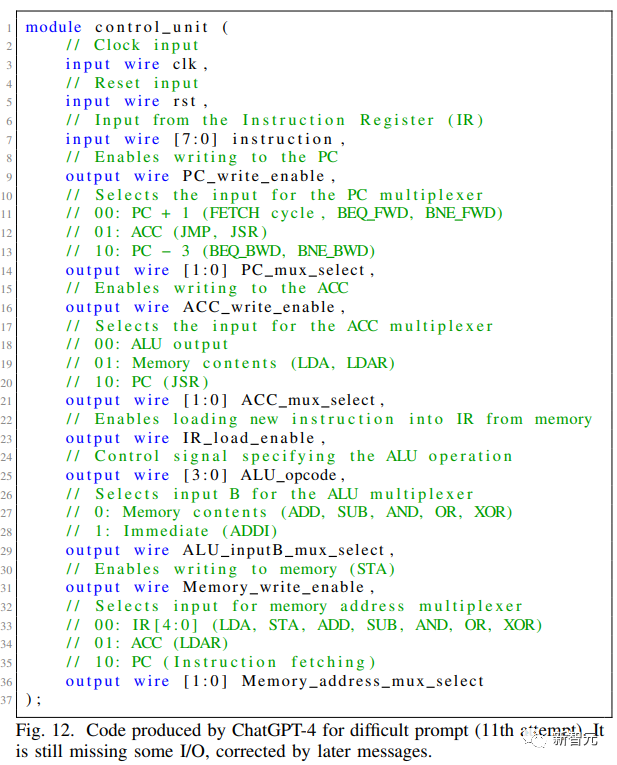Click the 'Memory_address_mux_select' output name
The height and width of the screenshot is (765, 617).
[362, 681]
